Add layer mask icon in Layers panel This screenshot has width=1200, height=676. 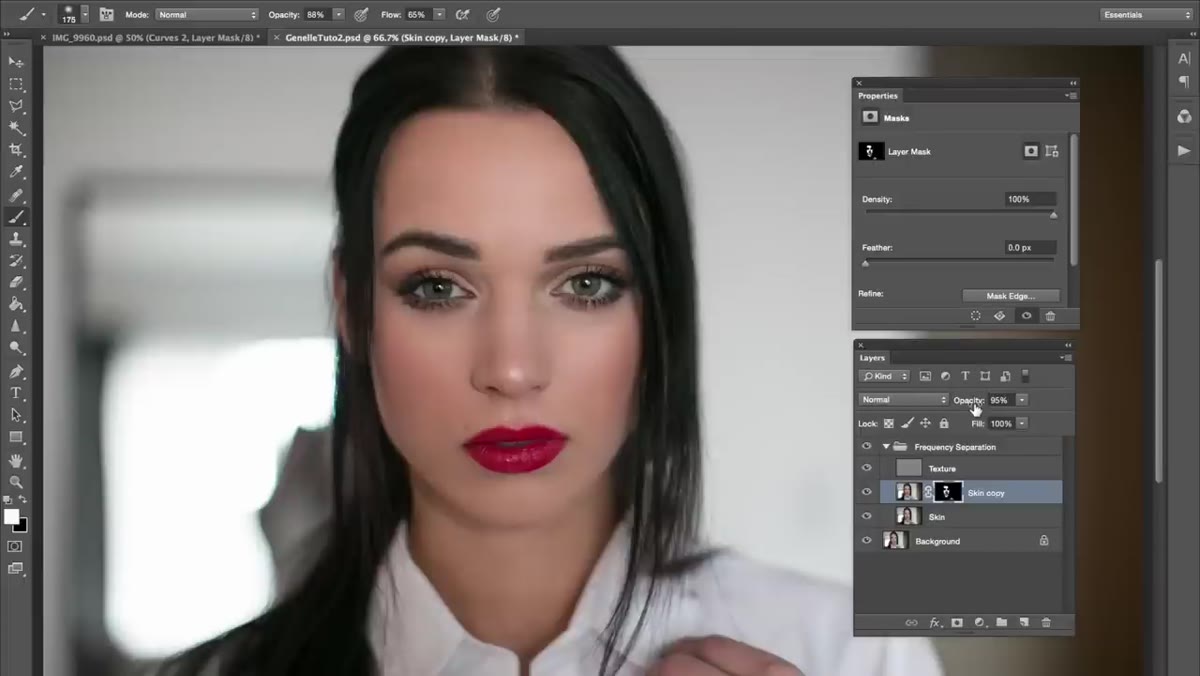pyautogui.click(x=957, y=622)
